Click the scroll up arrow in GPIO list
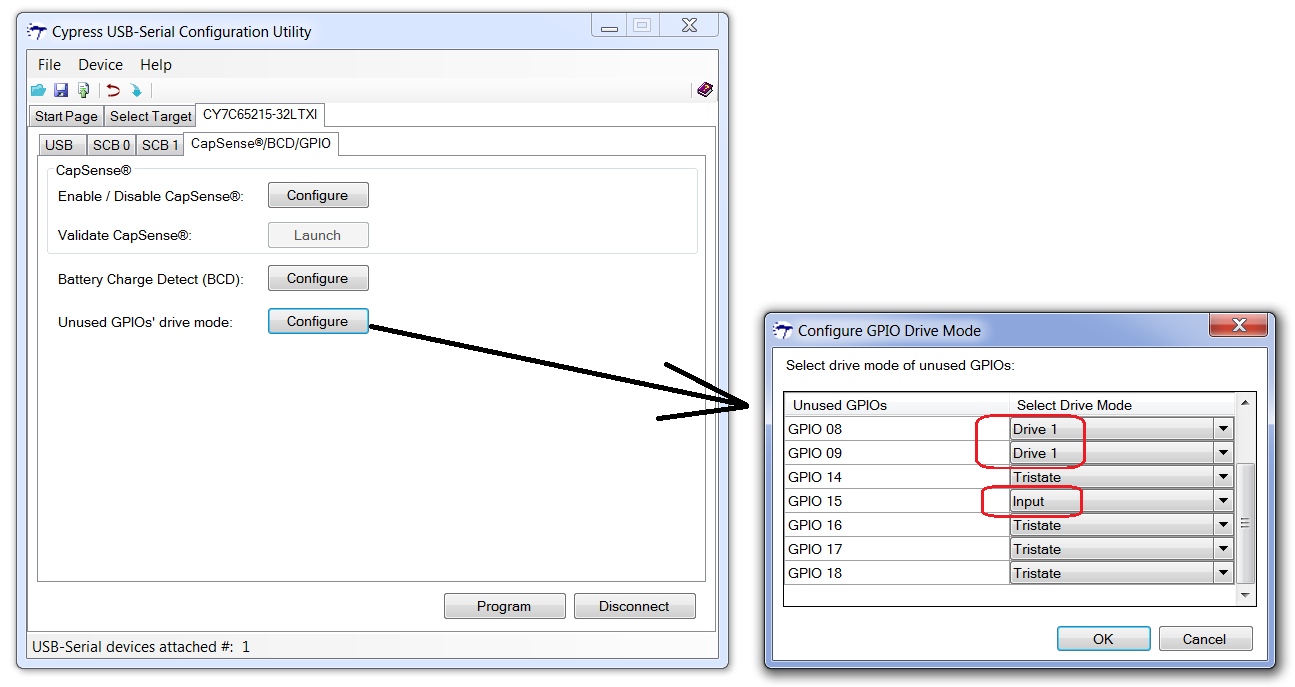 pos(1245,403)
